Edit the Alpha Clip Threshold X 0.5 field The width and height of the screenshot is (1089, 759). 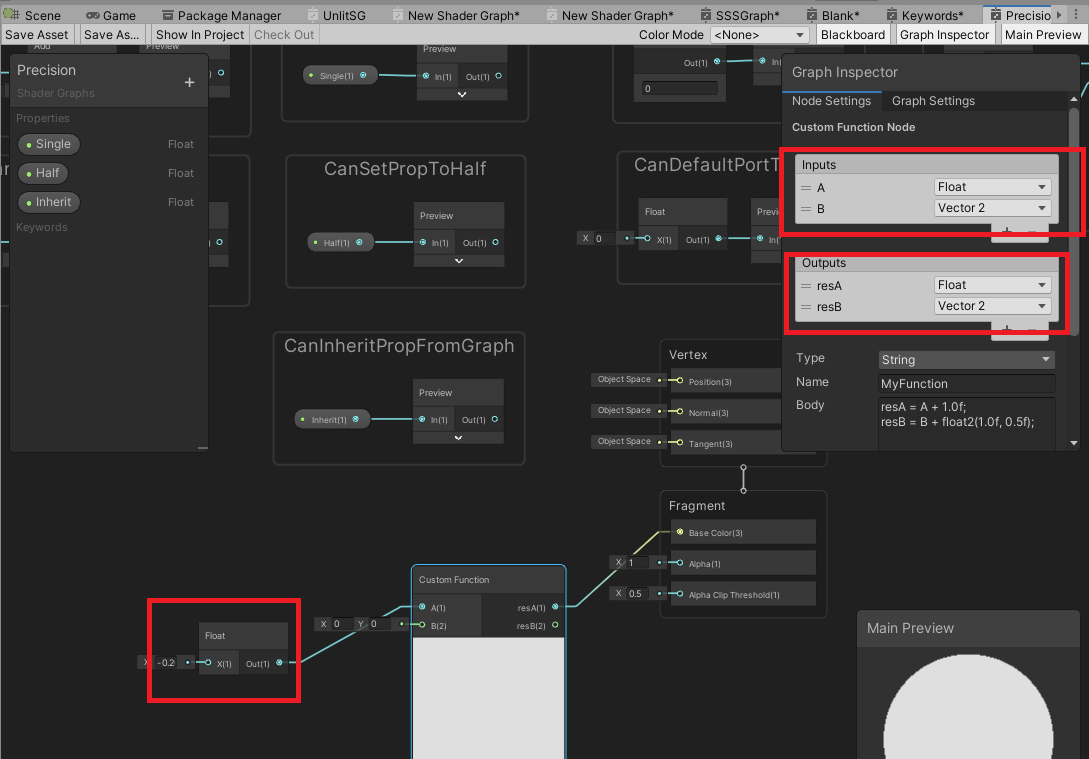tap(638, 594)
